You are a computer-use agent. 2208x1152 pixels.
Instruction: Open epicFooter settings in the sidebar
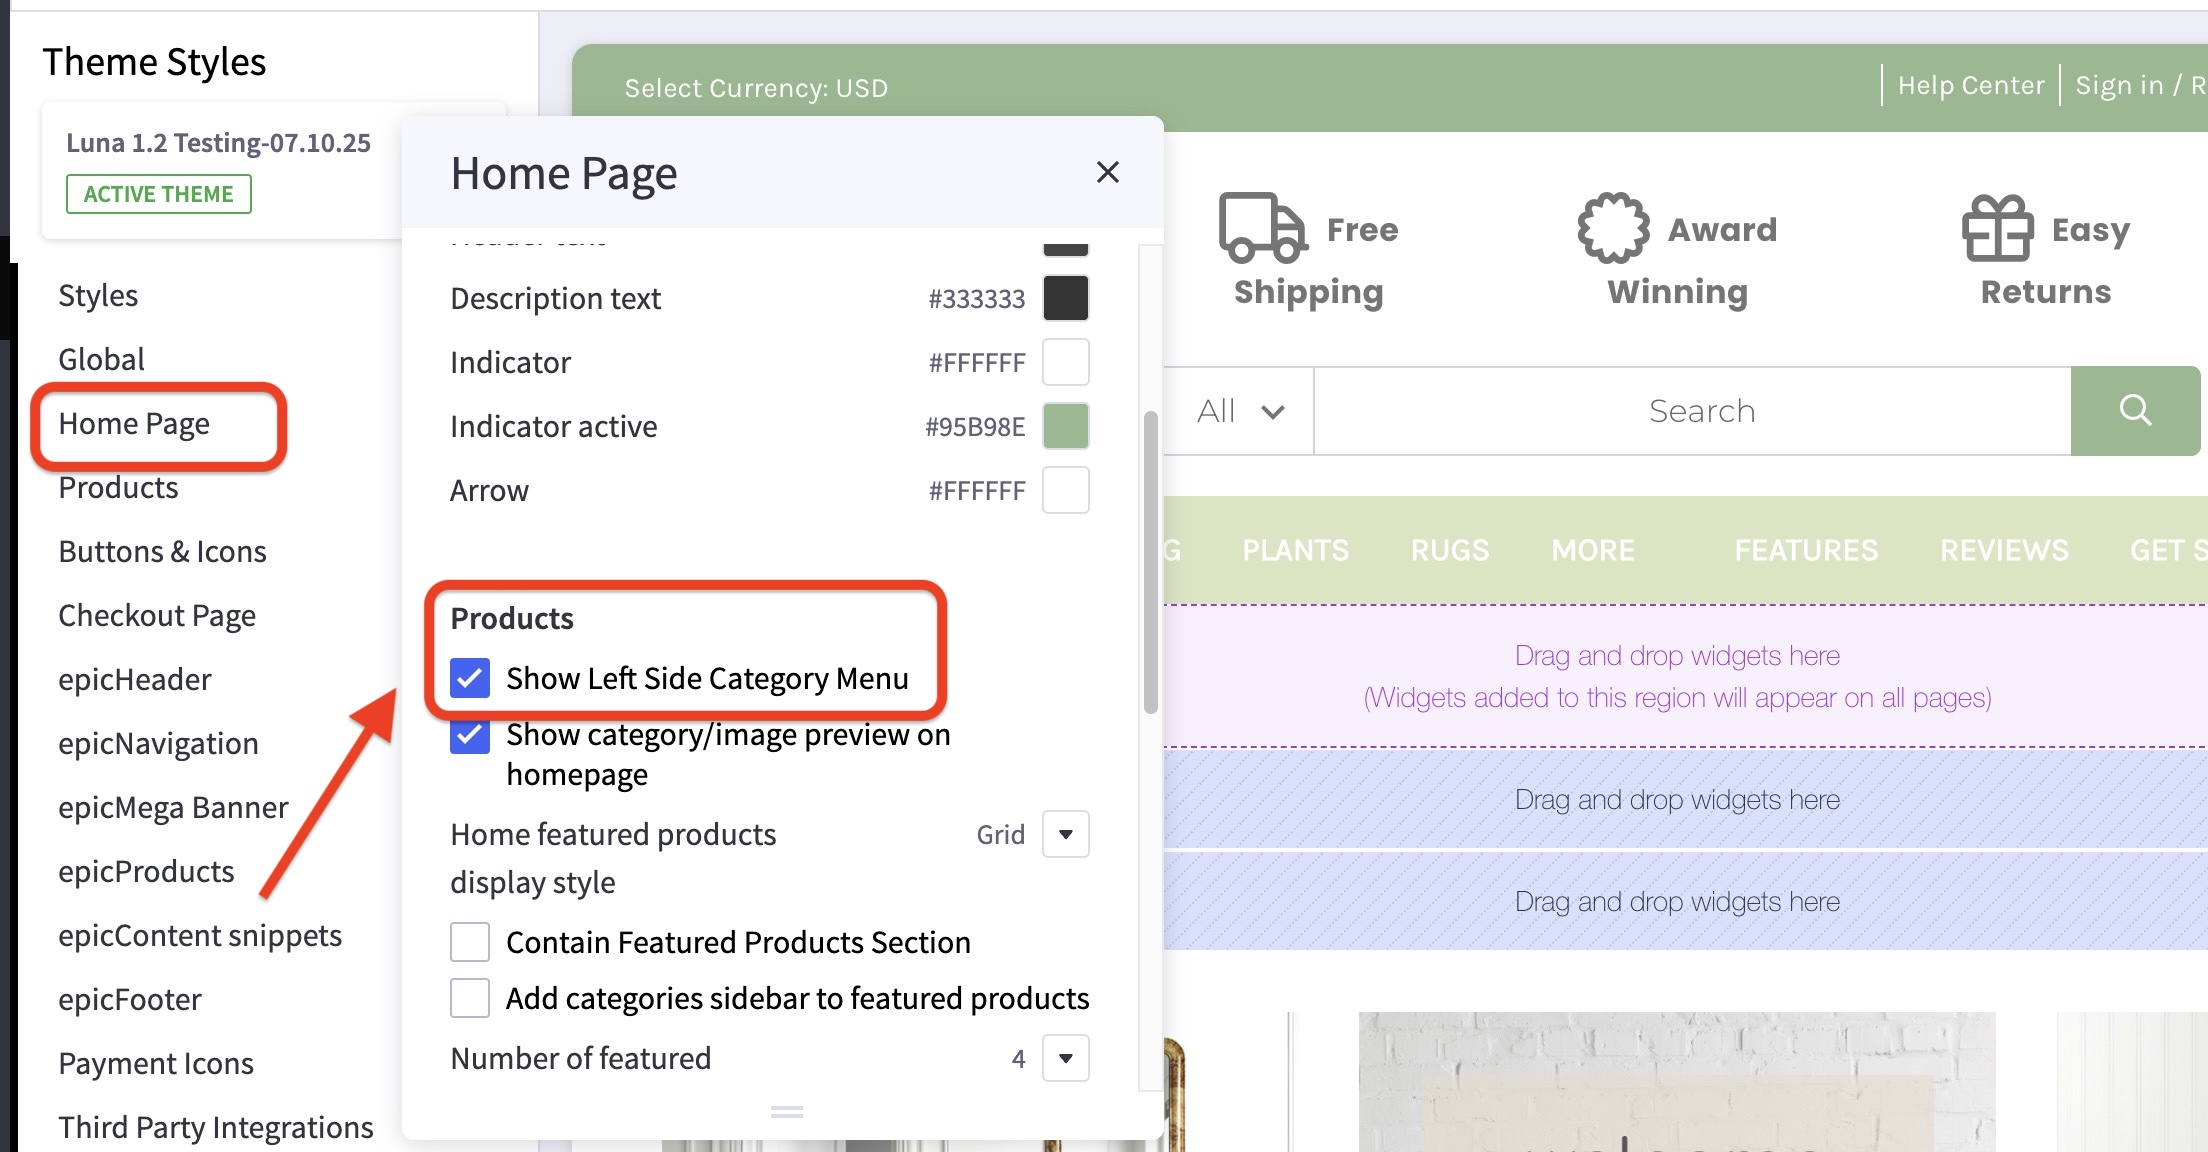130,999
